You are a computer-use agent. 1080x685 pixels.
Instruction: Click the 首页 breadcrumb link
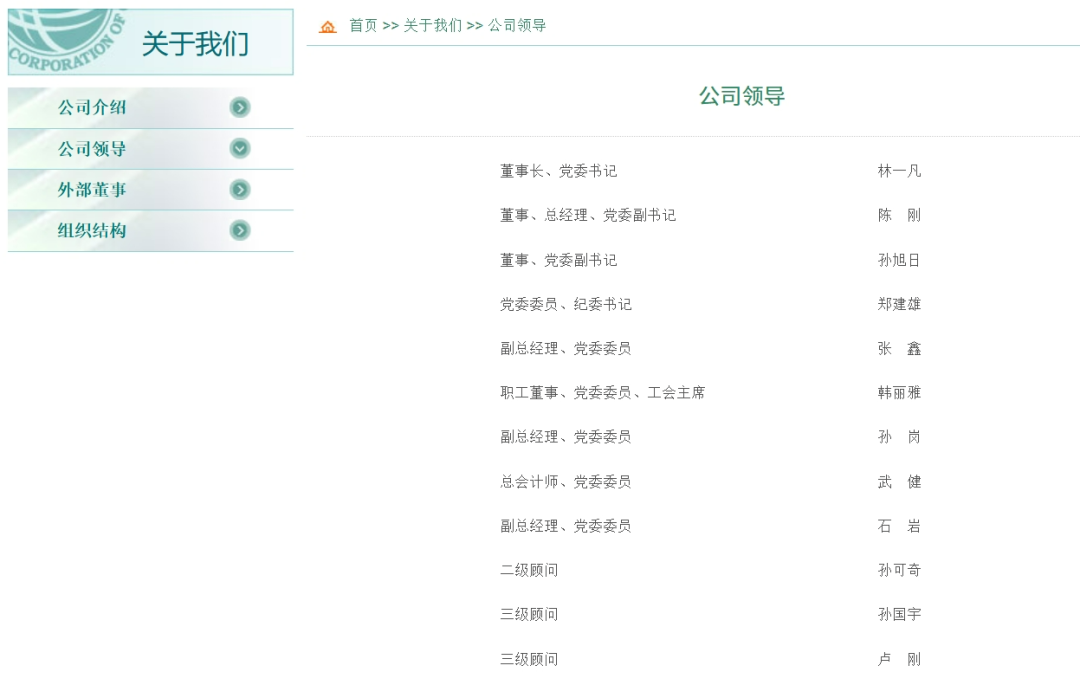tap(363, 26)
